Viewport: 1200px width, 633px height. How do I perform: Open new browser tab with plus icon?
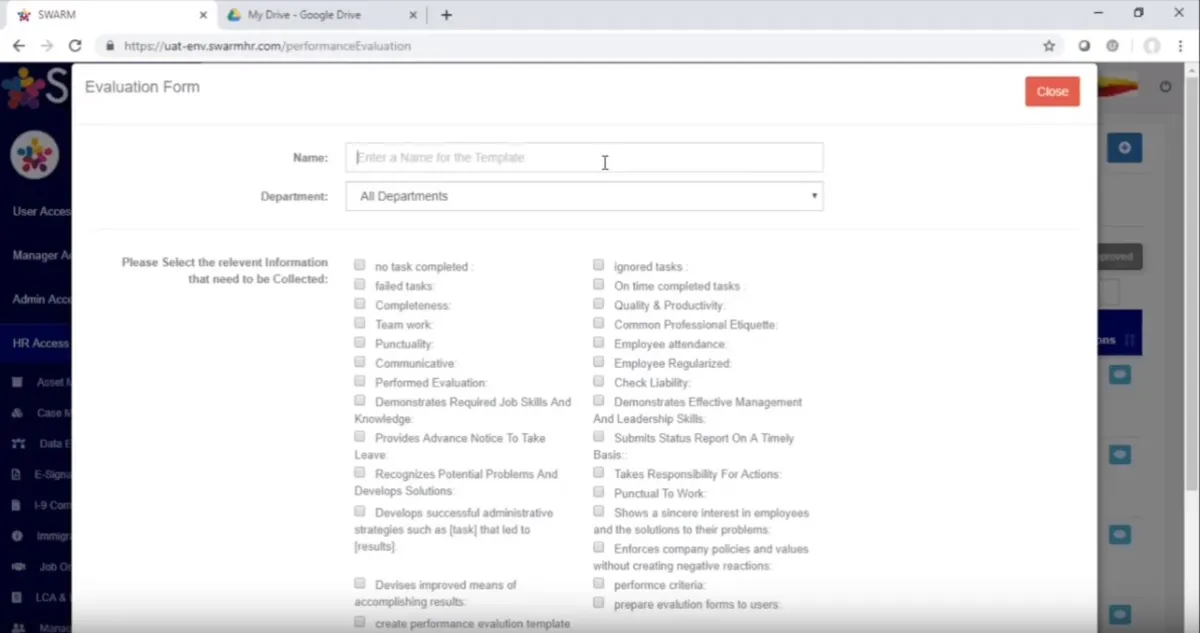coord(446,15)
